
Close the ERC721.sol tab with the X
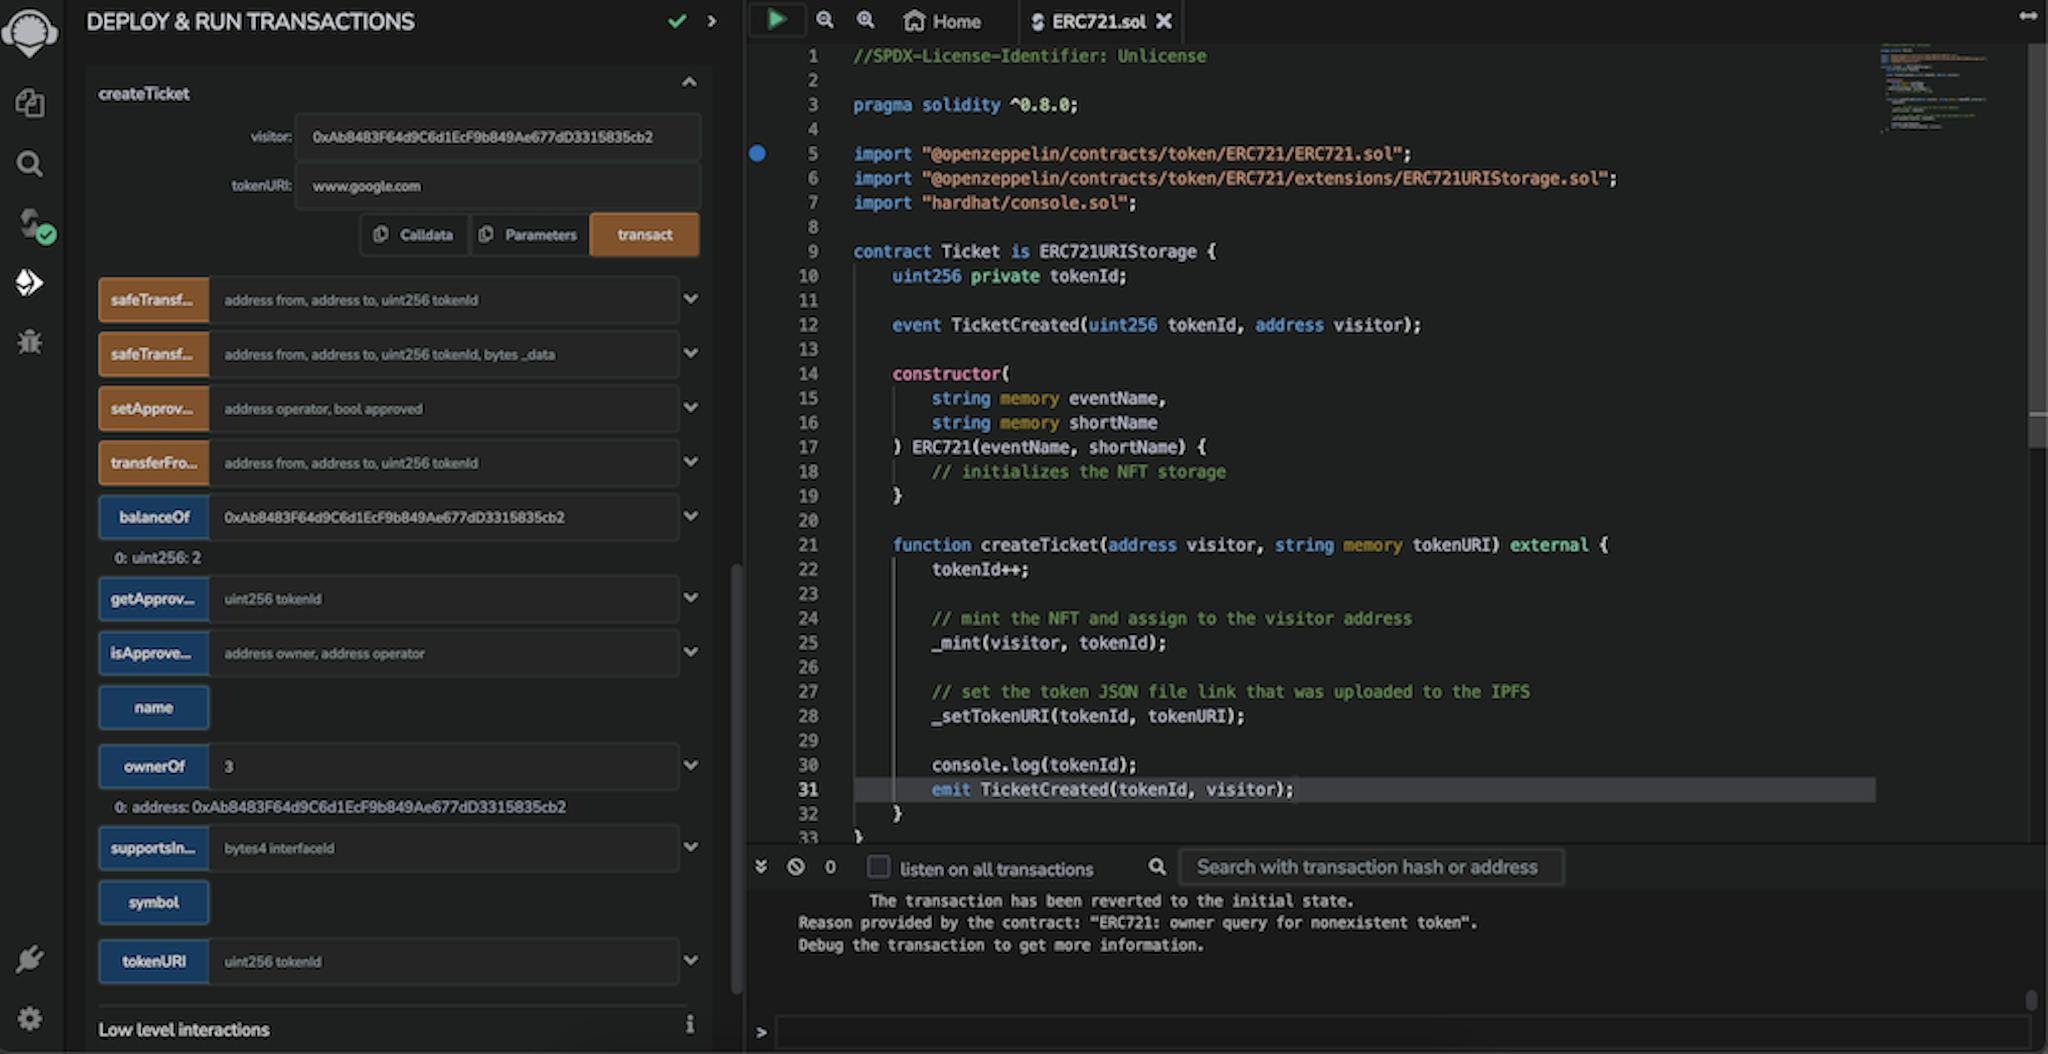pyautogui.click(x=1164, y=21)
